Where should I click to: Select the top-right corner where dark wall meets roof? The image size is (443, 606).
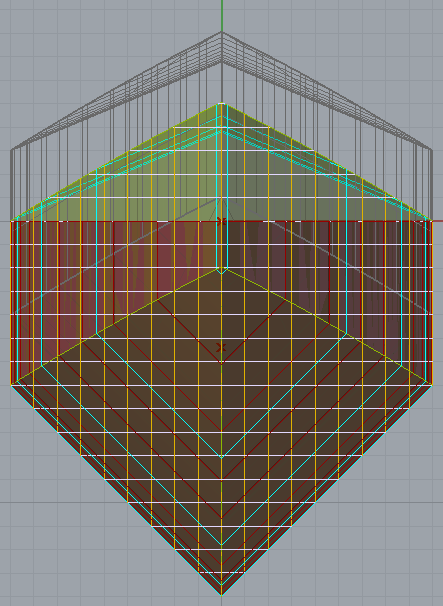(x=432, y=221)
